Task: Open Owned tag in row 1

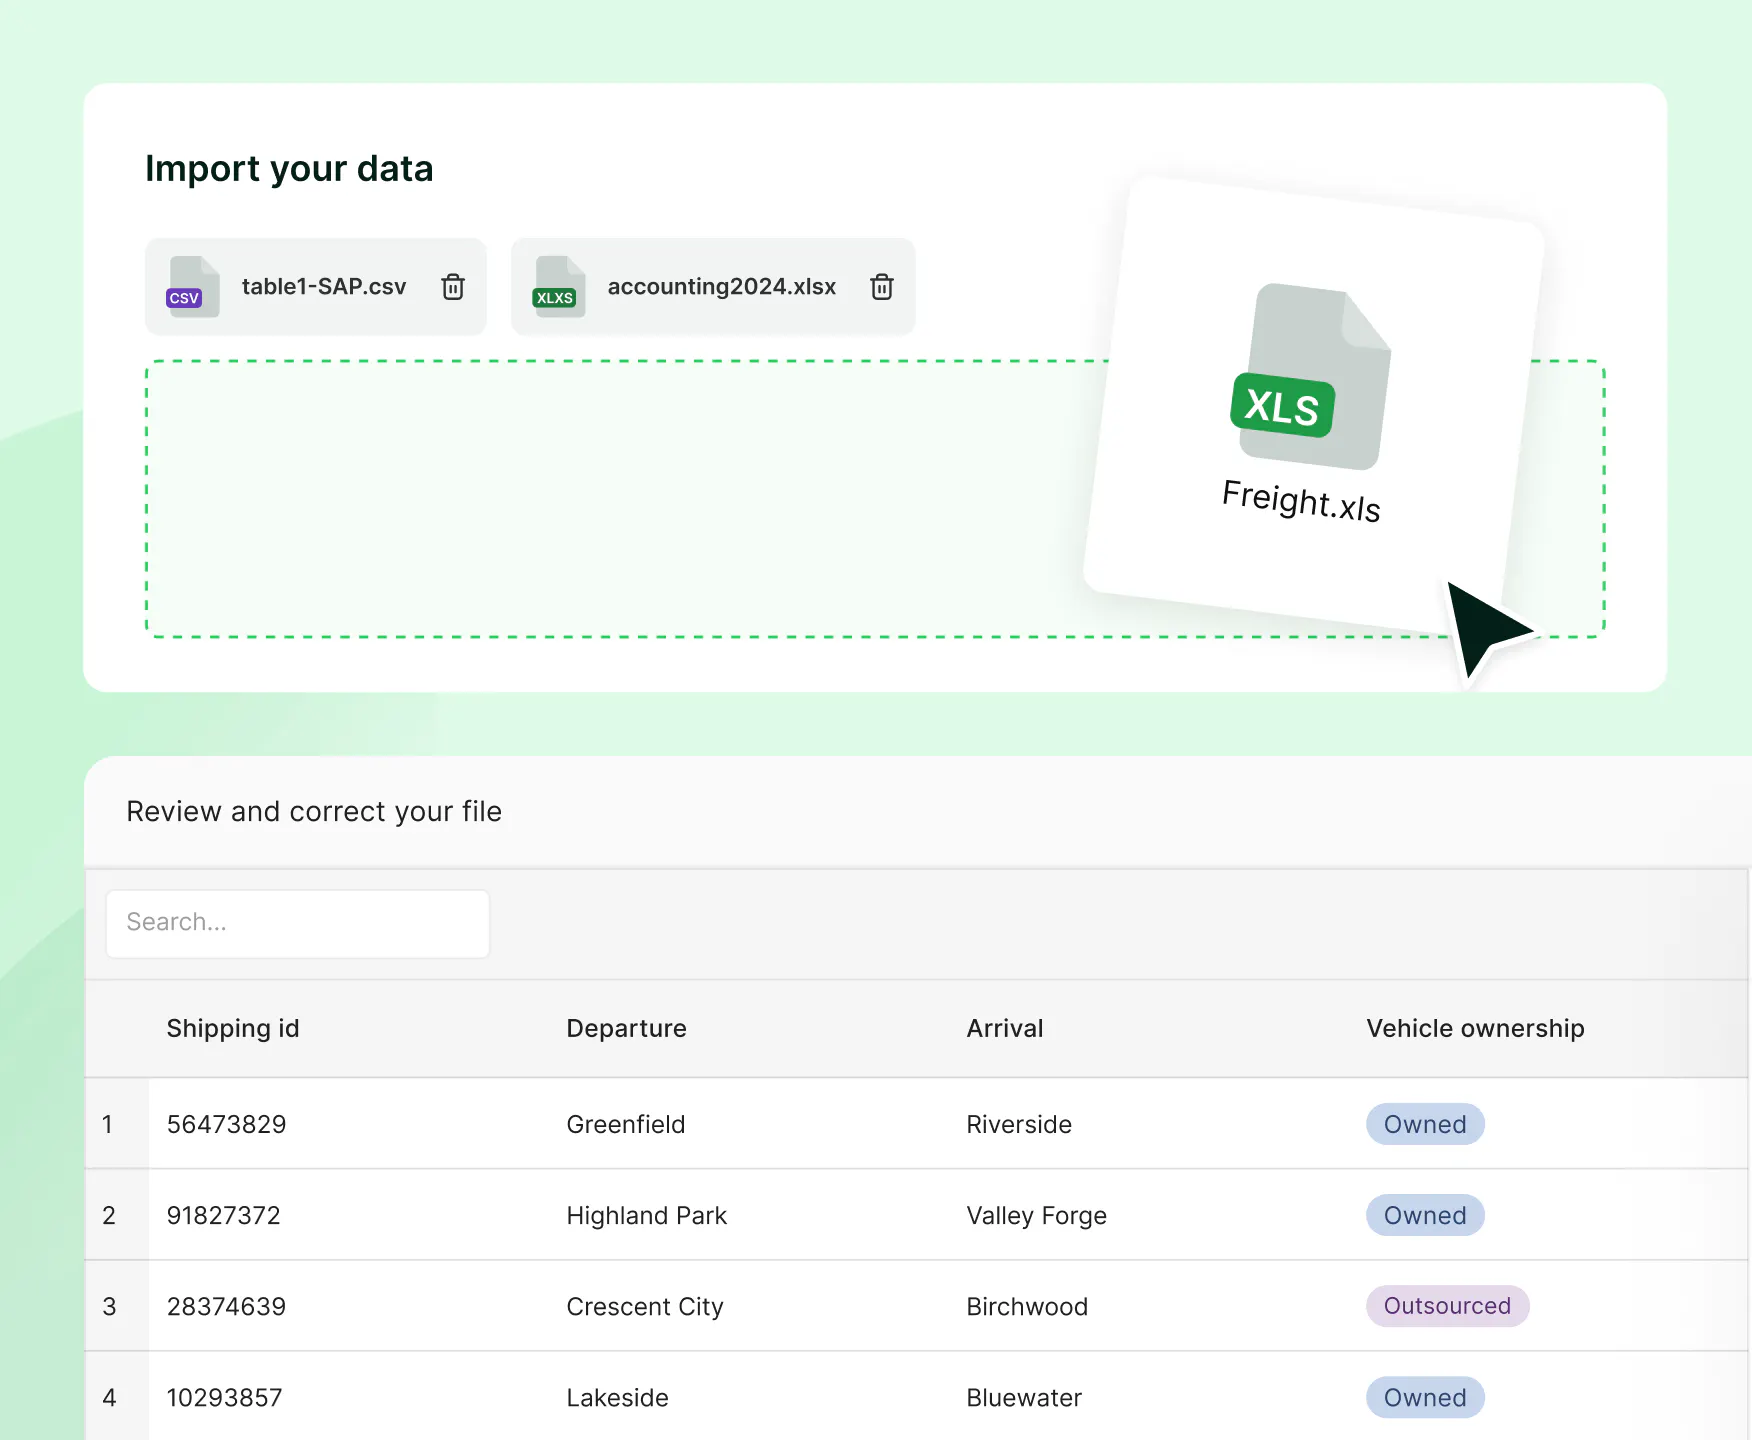Action: pos(1424,1124)
